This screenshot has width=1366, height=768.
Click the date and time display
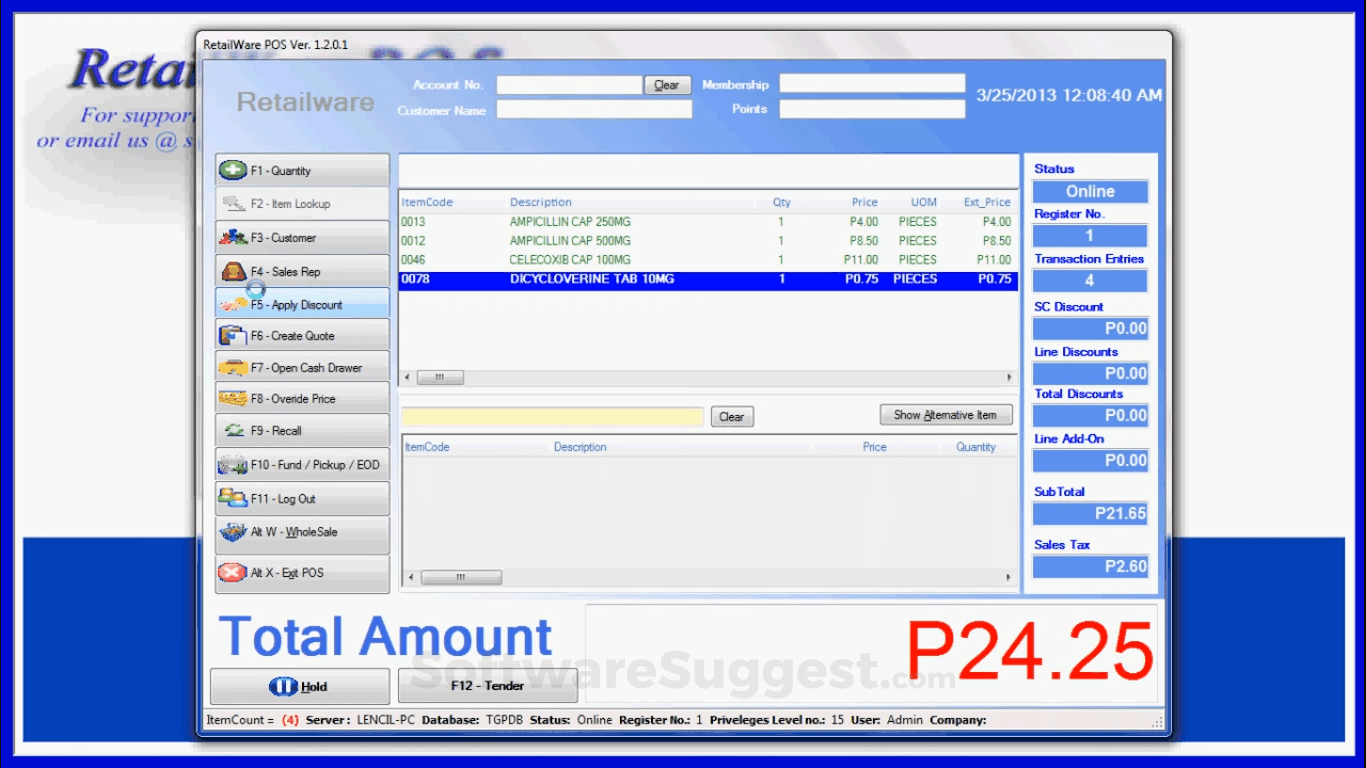click(1069, 95)
